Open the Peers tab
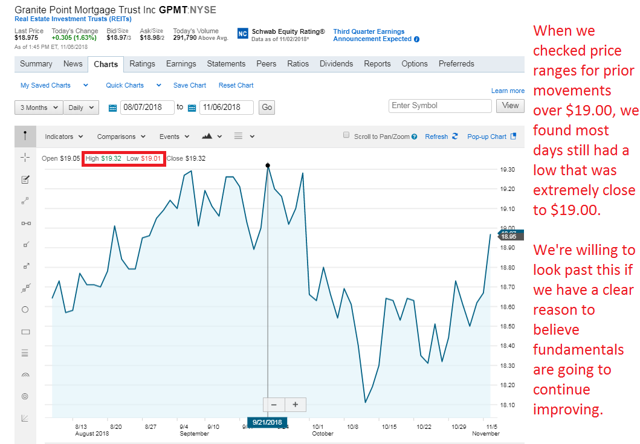640x444 pixels. 266,64
